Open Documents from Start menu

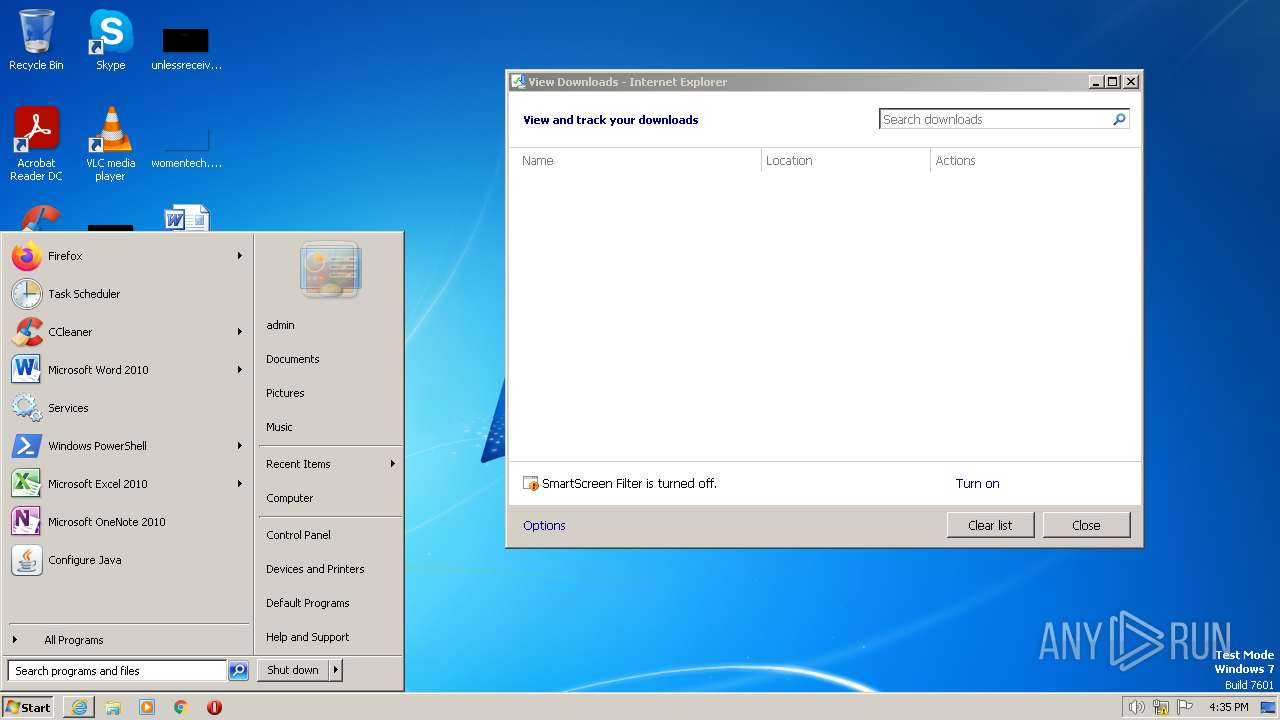(x=330, y=359)
